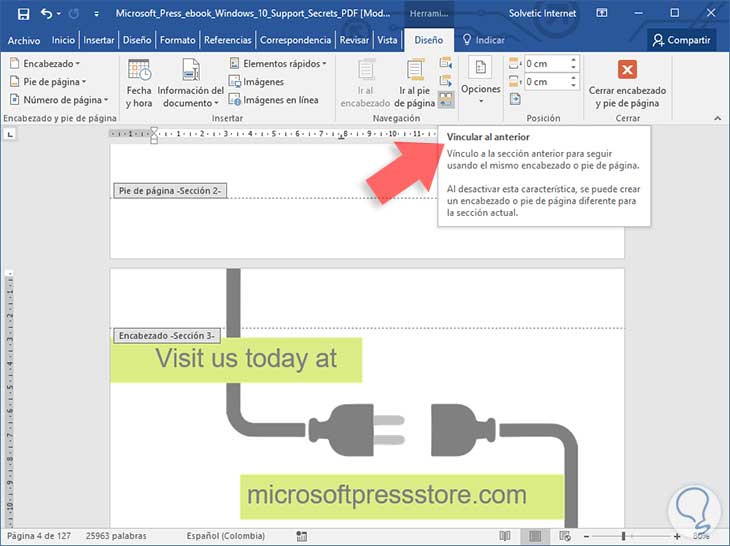
Task: Click the Compartir share button
Action: [x=682, y=40]
